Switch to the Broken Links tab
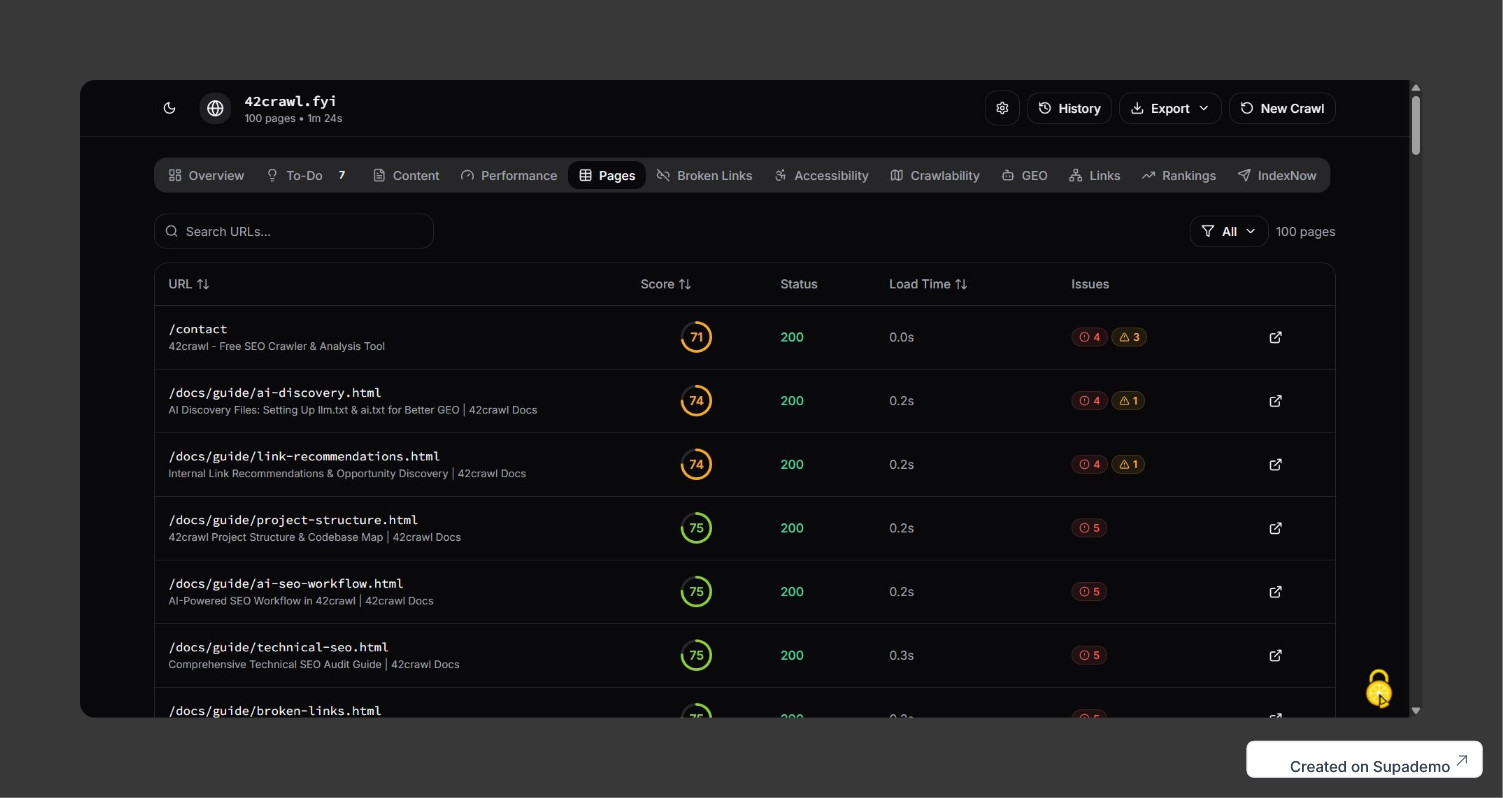The height and width of the screenshot is (798, 1503). tap(704, 175)
